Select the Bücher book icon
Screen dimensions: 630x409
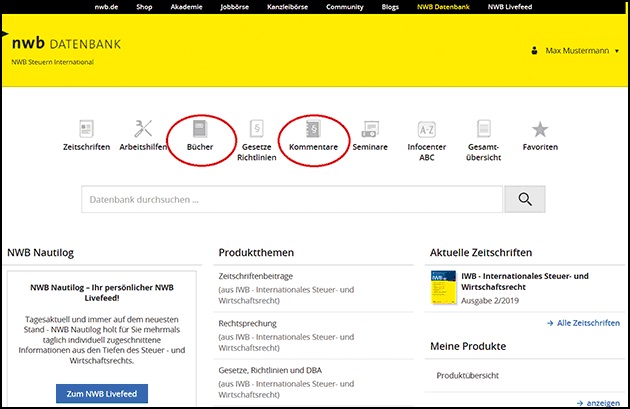click(x=199, y=129)
